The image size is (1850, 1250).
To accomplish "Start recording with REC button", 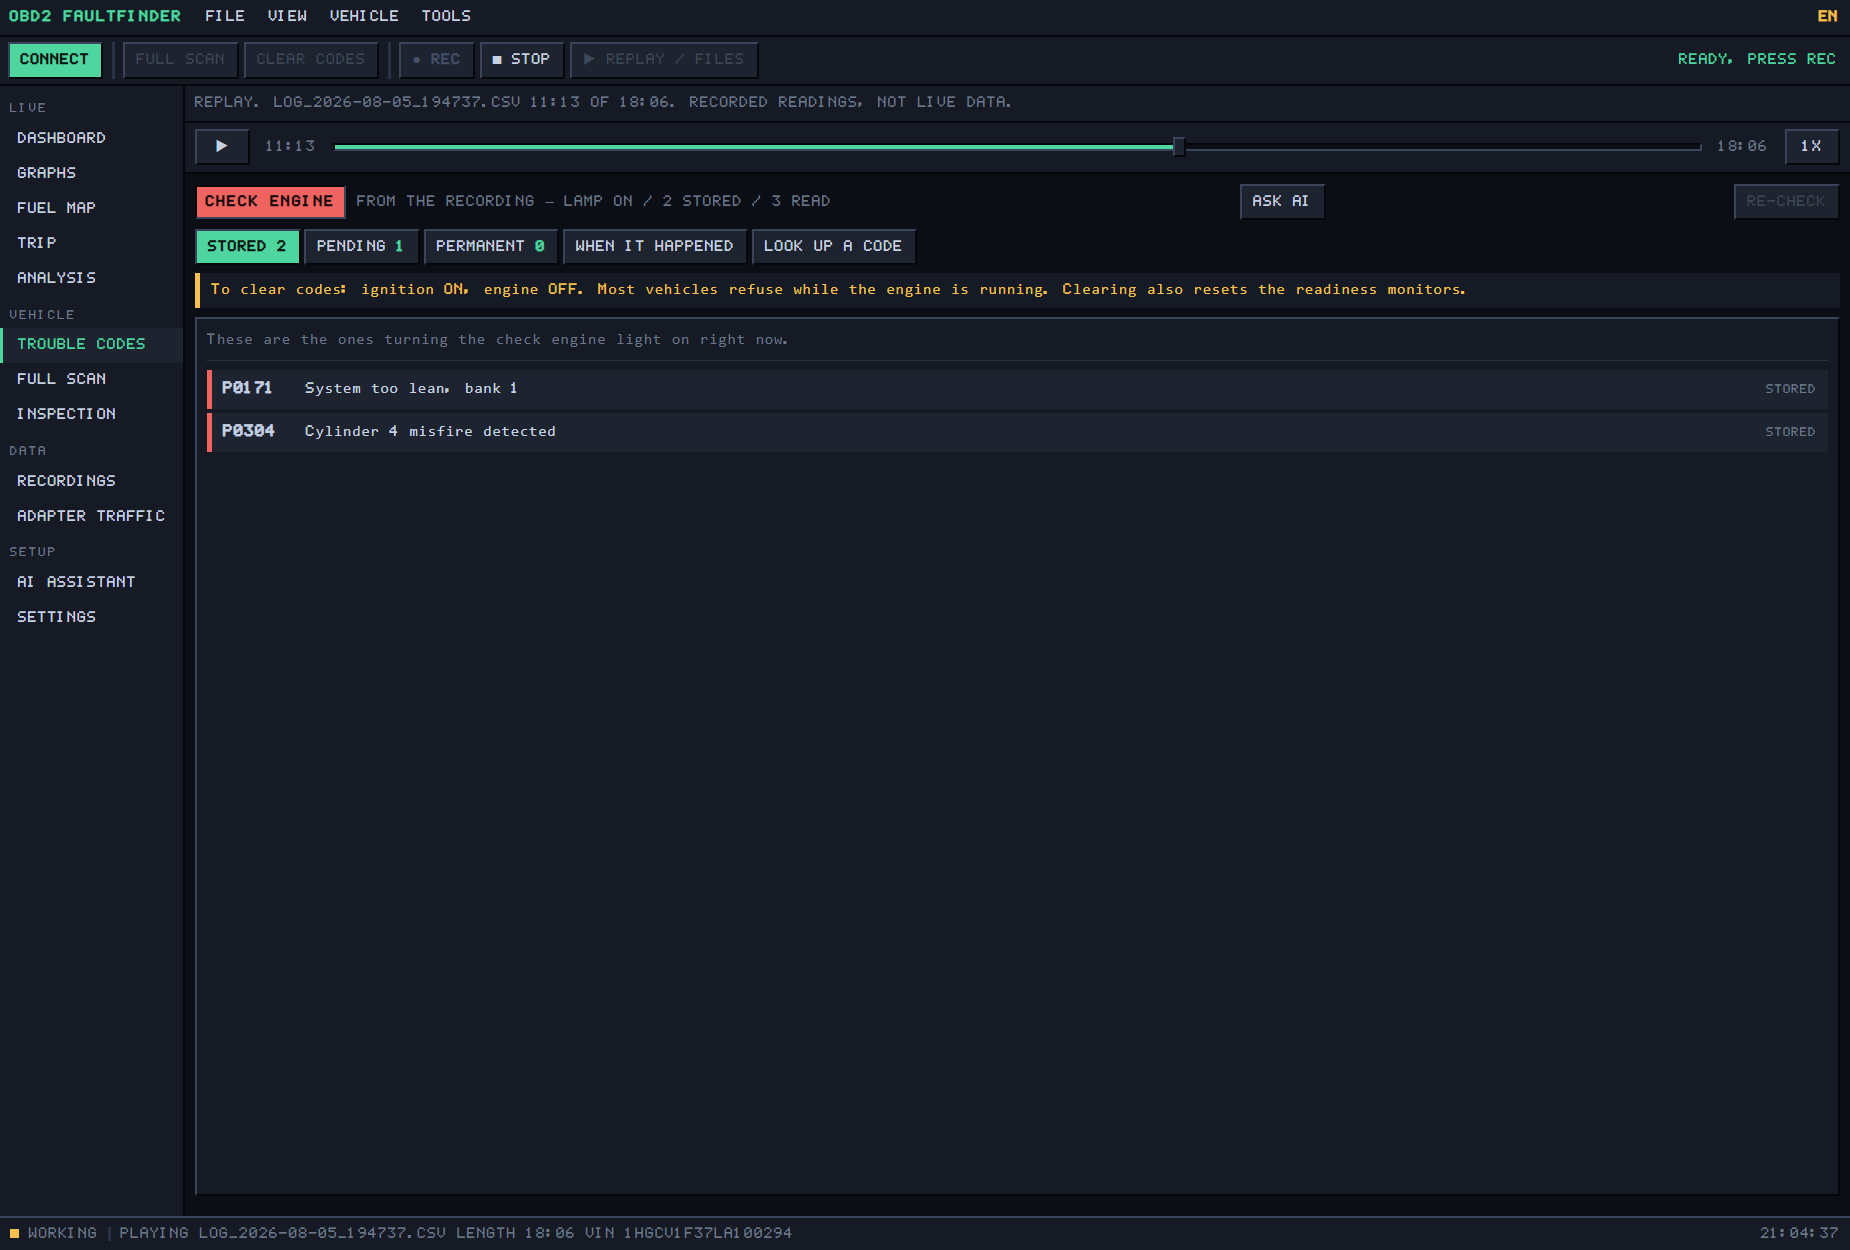I will point(437,59).
